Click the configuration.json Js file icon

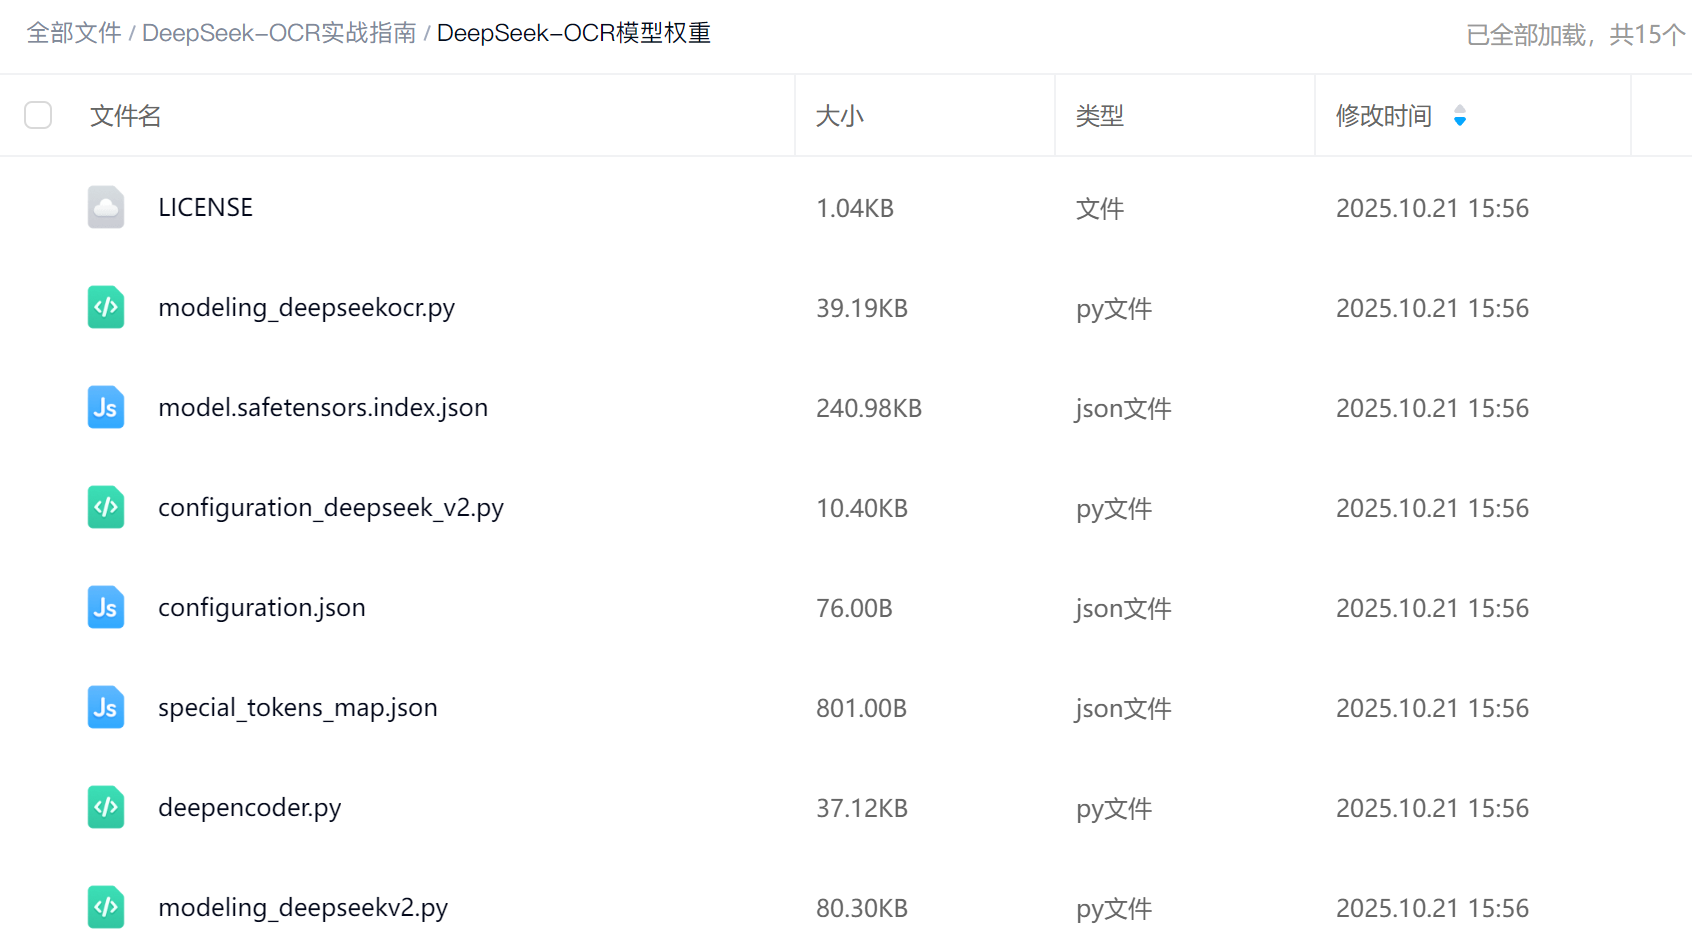106,607
